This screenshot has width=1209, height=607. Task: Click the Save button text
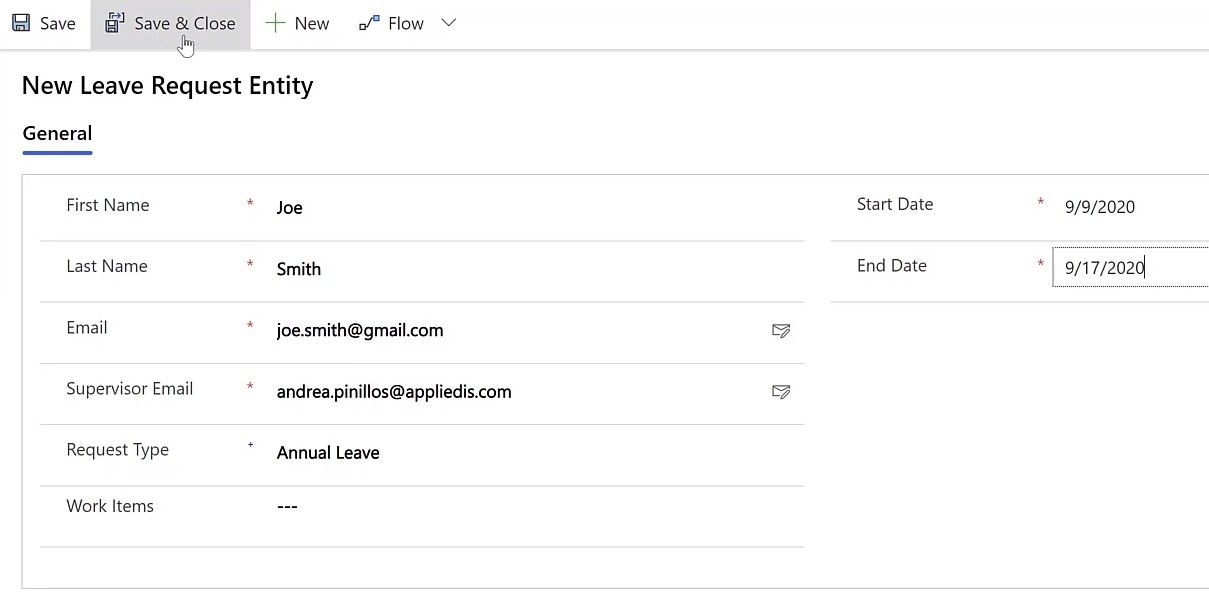pyautogui.click(x=58, y=23)
